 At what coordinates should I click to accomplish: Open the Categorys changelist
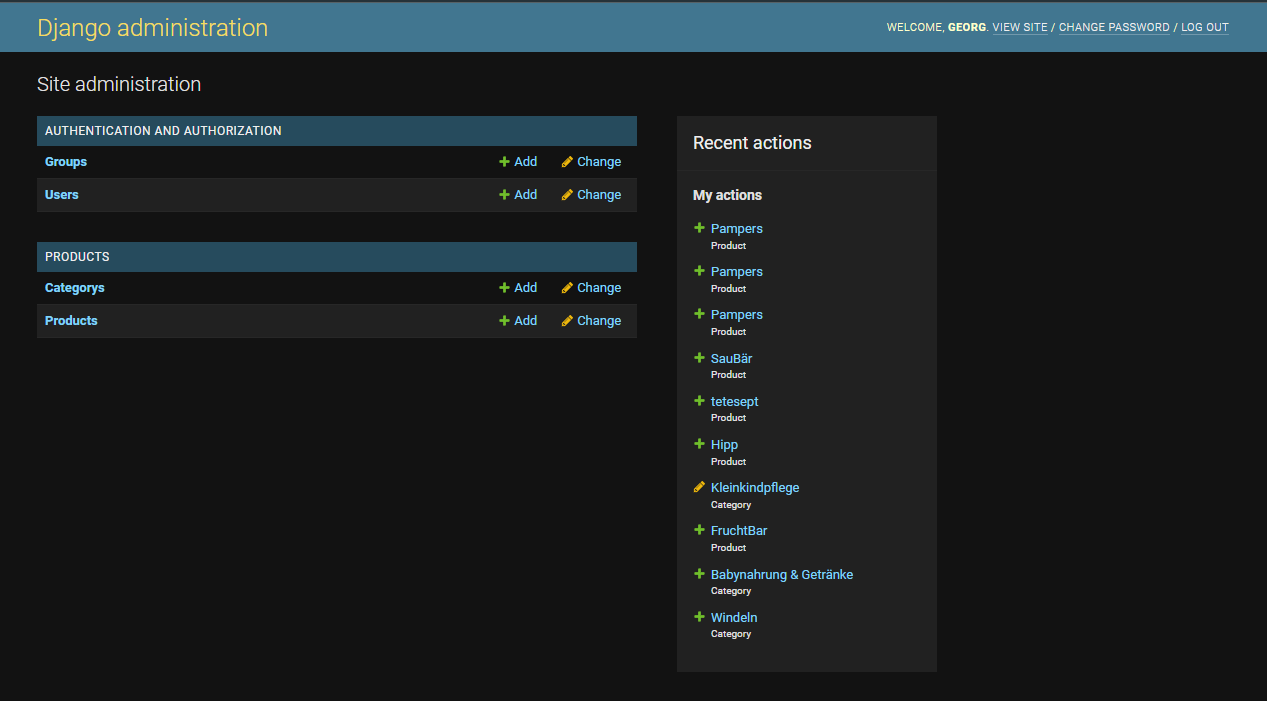click(74, 287)
